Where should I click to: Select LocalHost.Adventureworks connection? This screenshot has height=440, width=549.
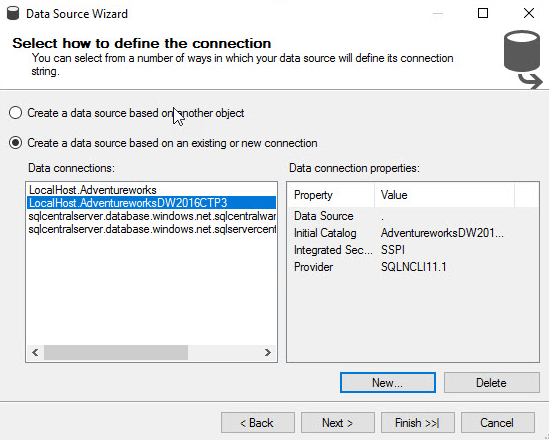click(151, 190)
